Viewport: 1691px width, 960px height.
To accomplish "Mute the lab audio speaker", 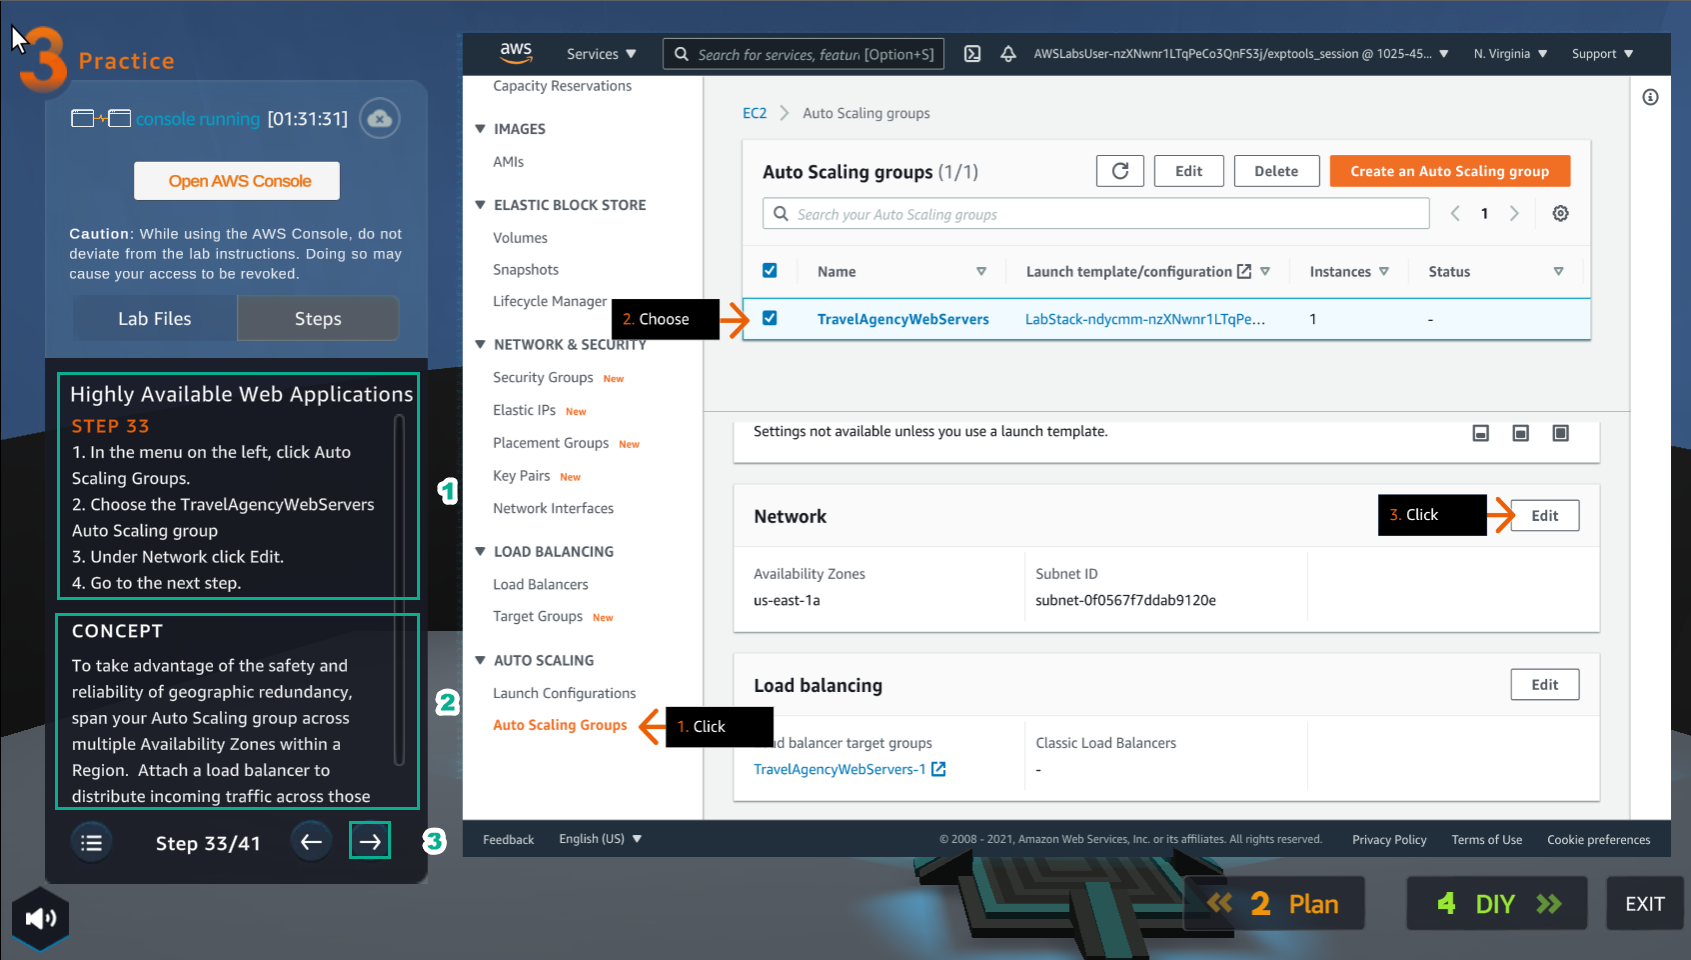I will point(40,918).
